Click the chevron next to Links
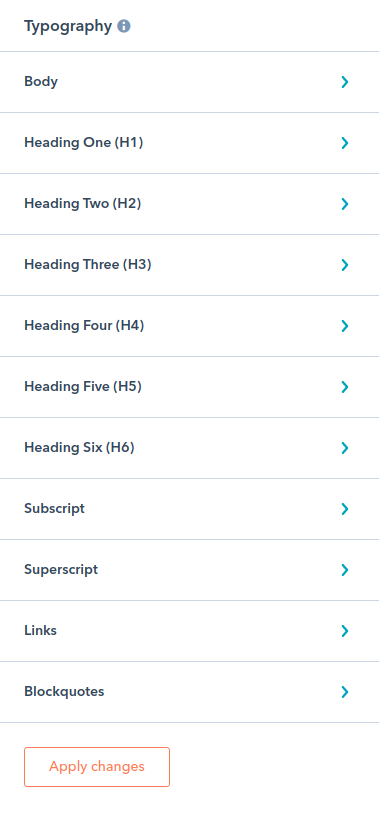The width and height of the screenshot is (379, 831). (345, 631)
